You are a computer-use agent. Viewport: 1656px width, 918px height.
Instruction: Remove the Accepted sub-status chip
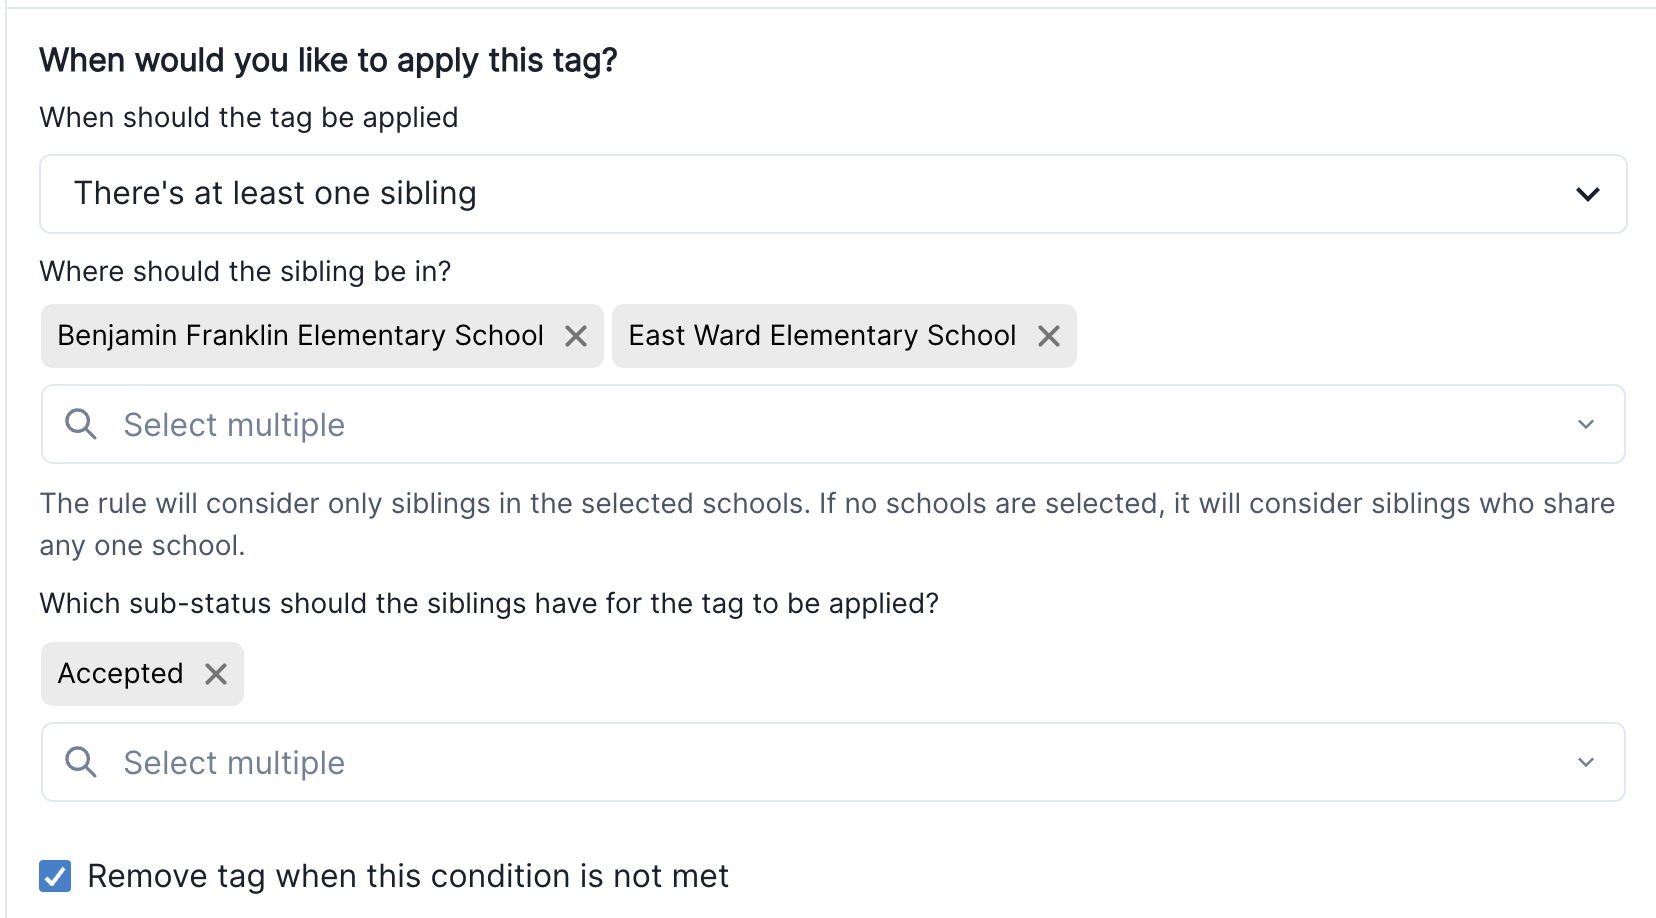(x=216, y=674)
